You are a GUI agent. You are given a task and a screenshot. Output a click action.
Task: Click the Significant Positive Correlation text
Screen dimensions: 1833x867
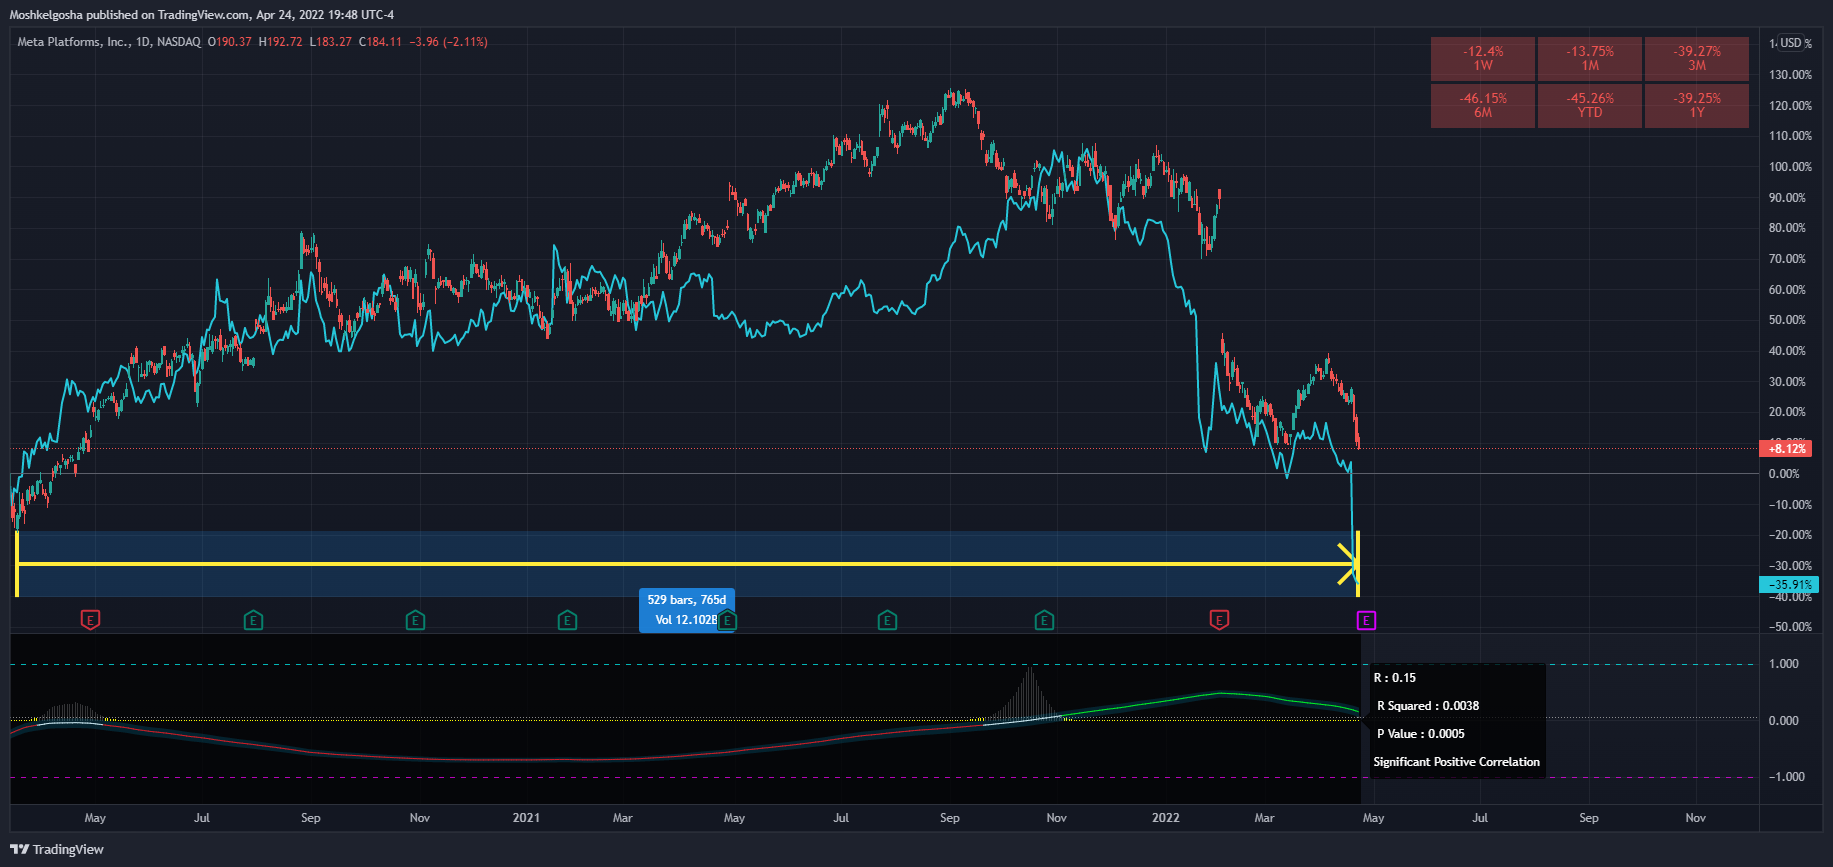[1457, 762]
